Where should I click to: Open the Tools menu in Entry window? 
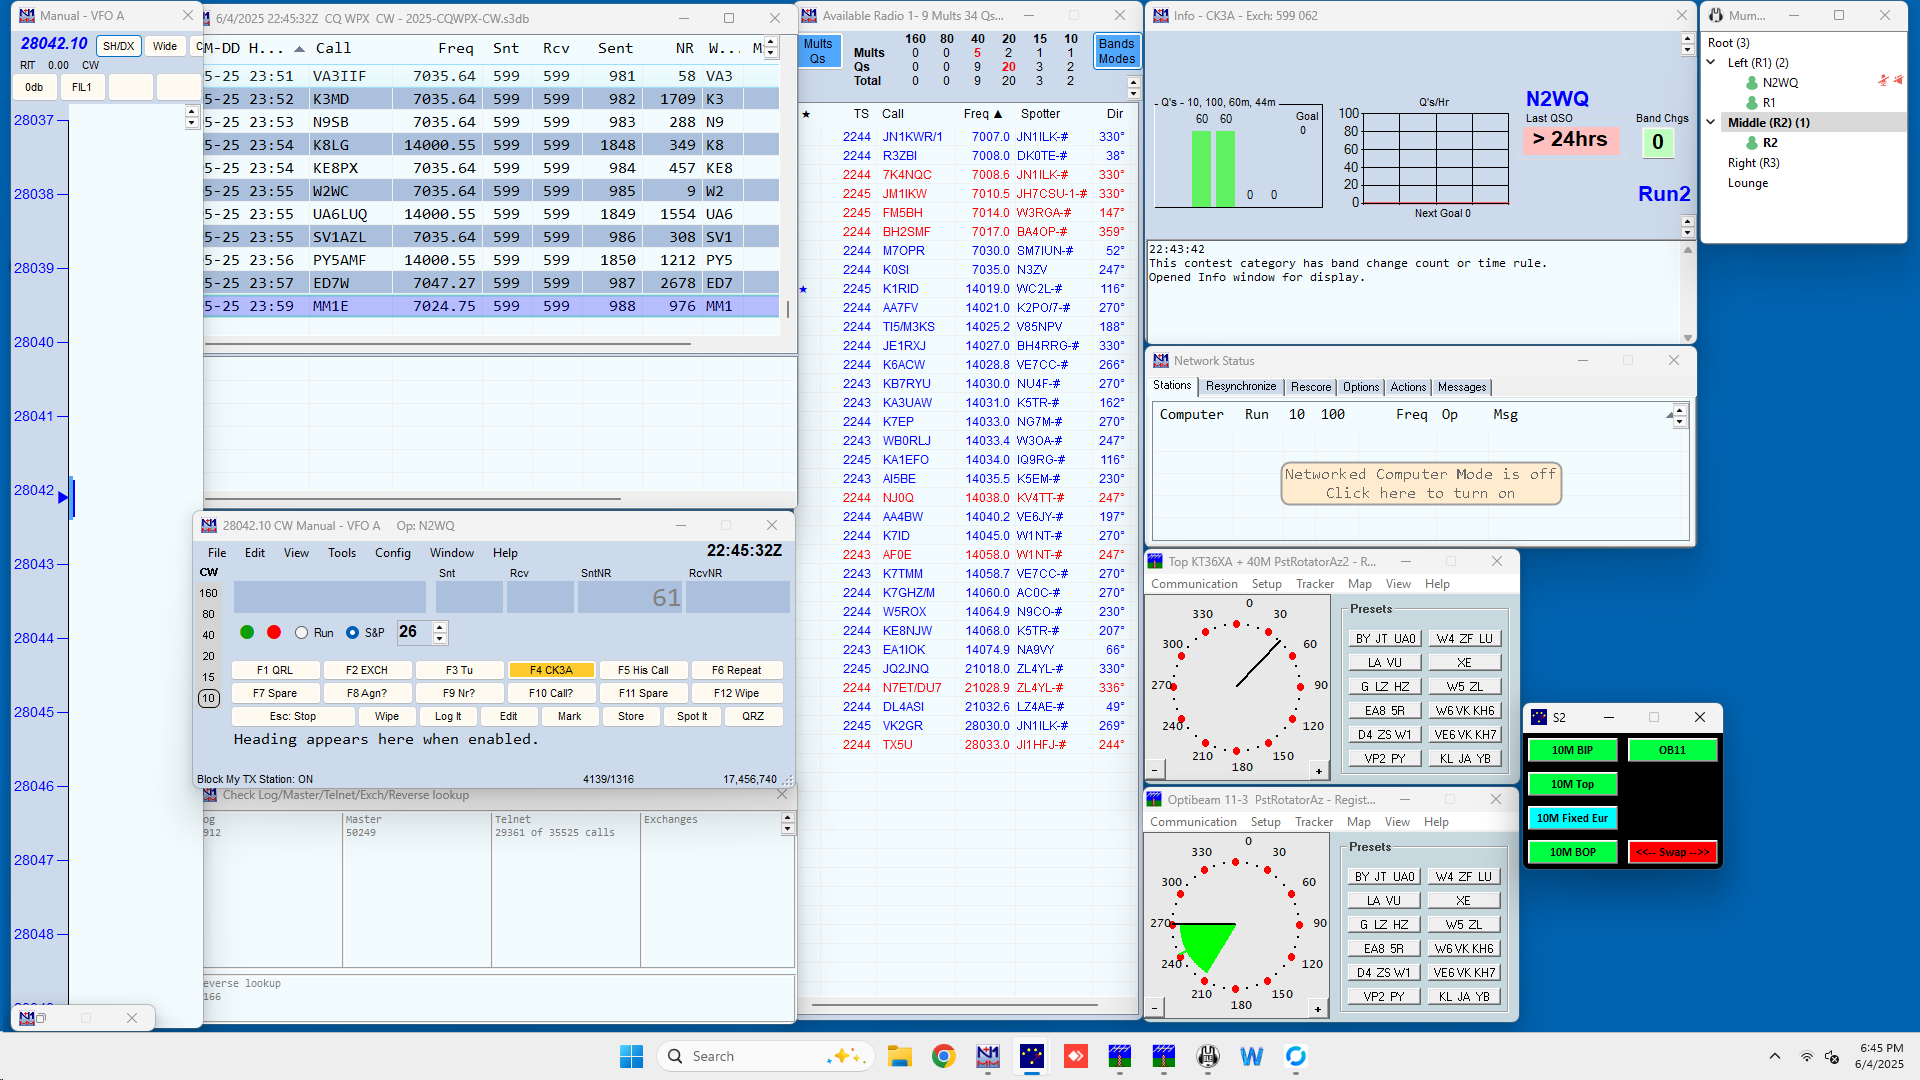pos(342,553)
